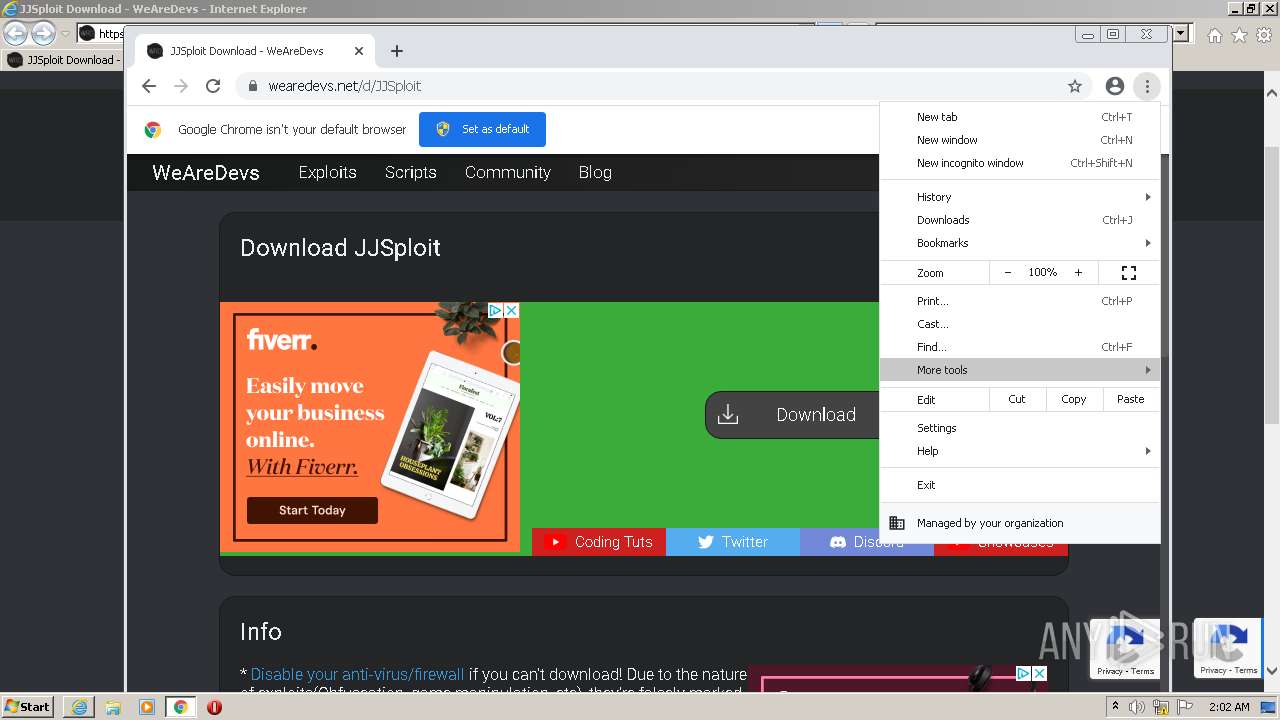Click AdChoices icon on Fiverr ad

494,310
